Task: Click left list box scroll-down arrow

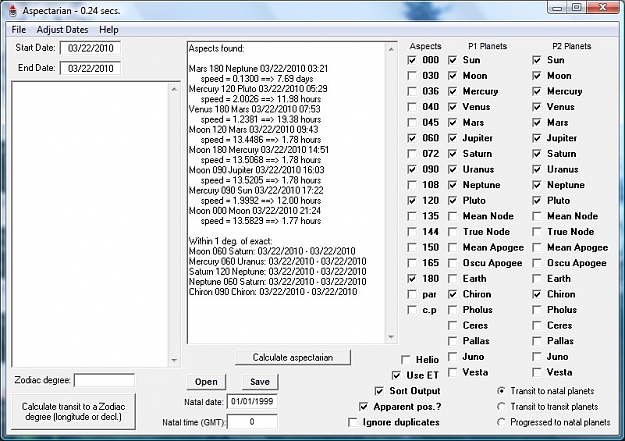Action: point(174,360)
